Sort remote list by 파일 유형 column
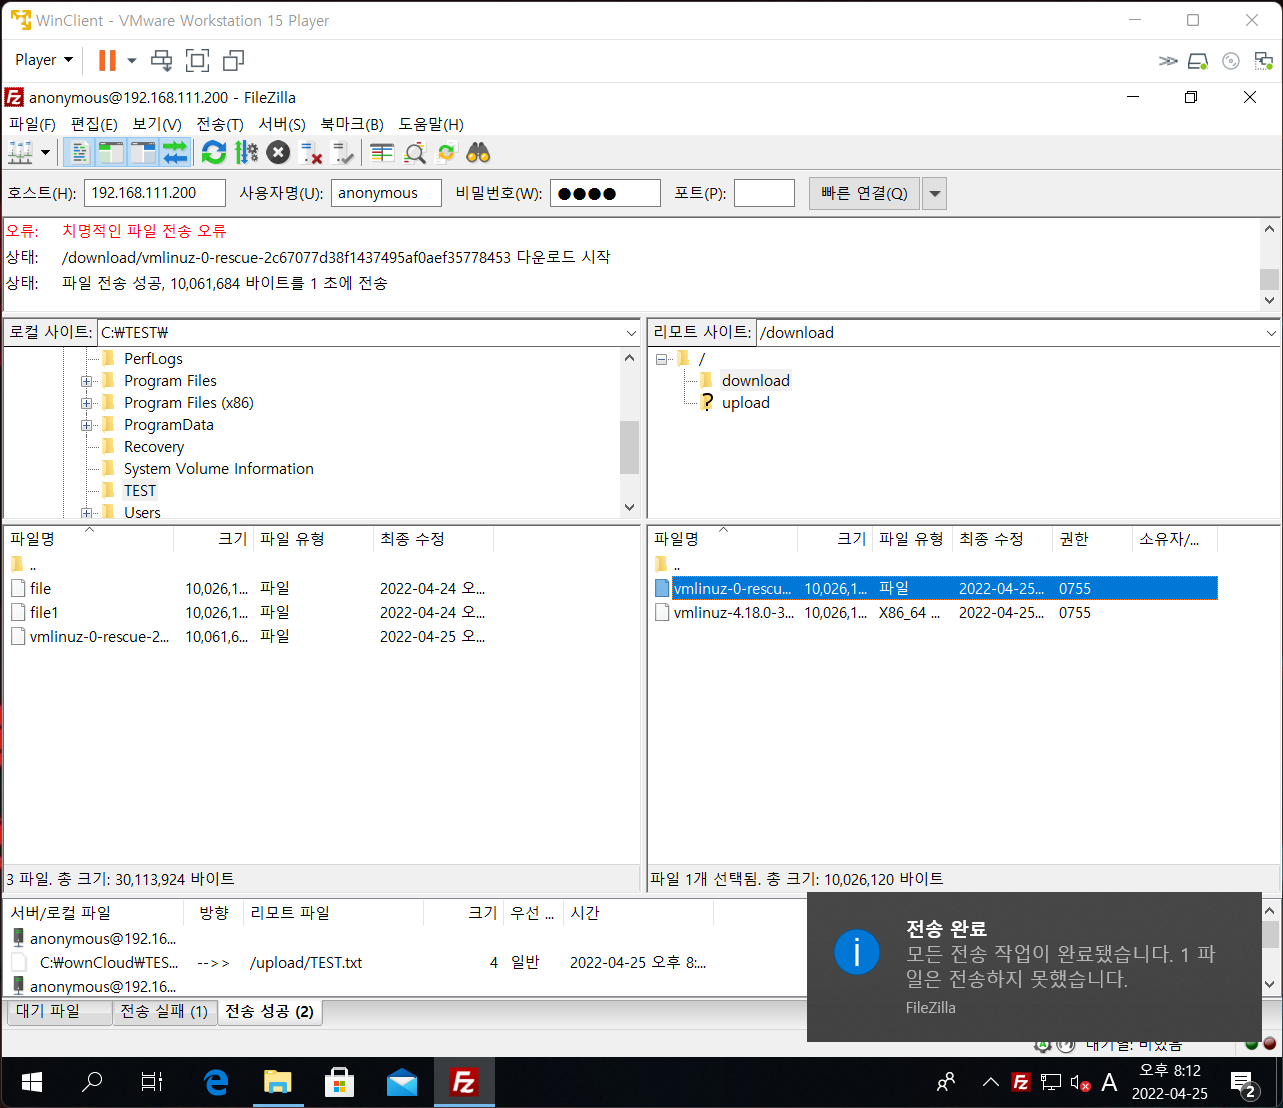1283x1108 pixels. tap(912, 539)
